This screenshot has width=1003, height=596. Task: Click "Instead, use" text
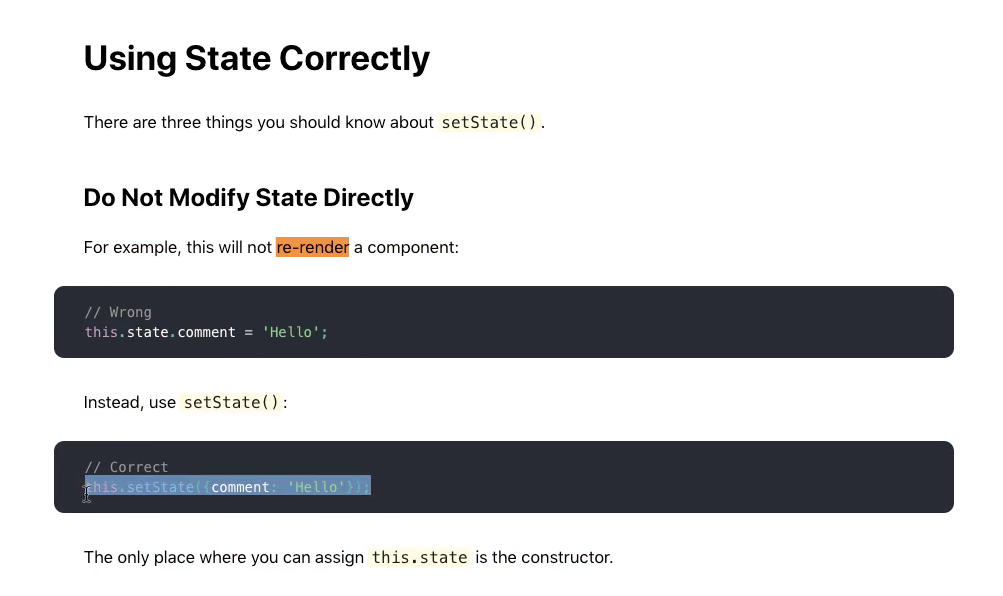coord(130,402)
